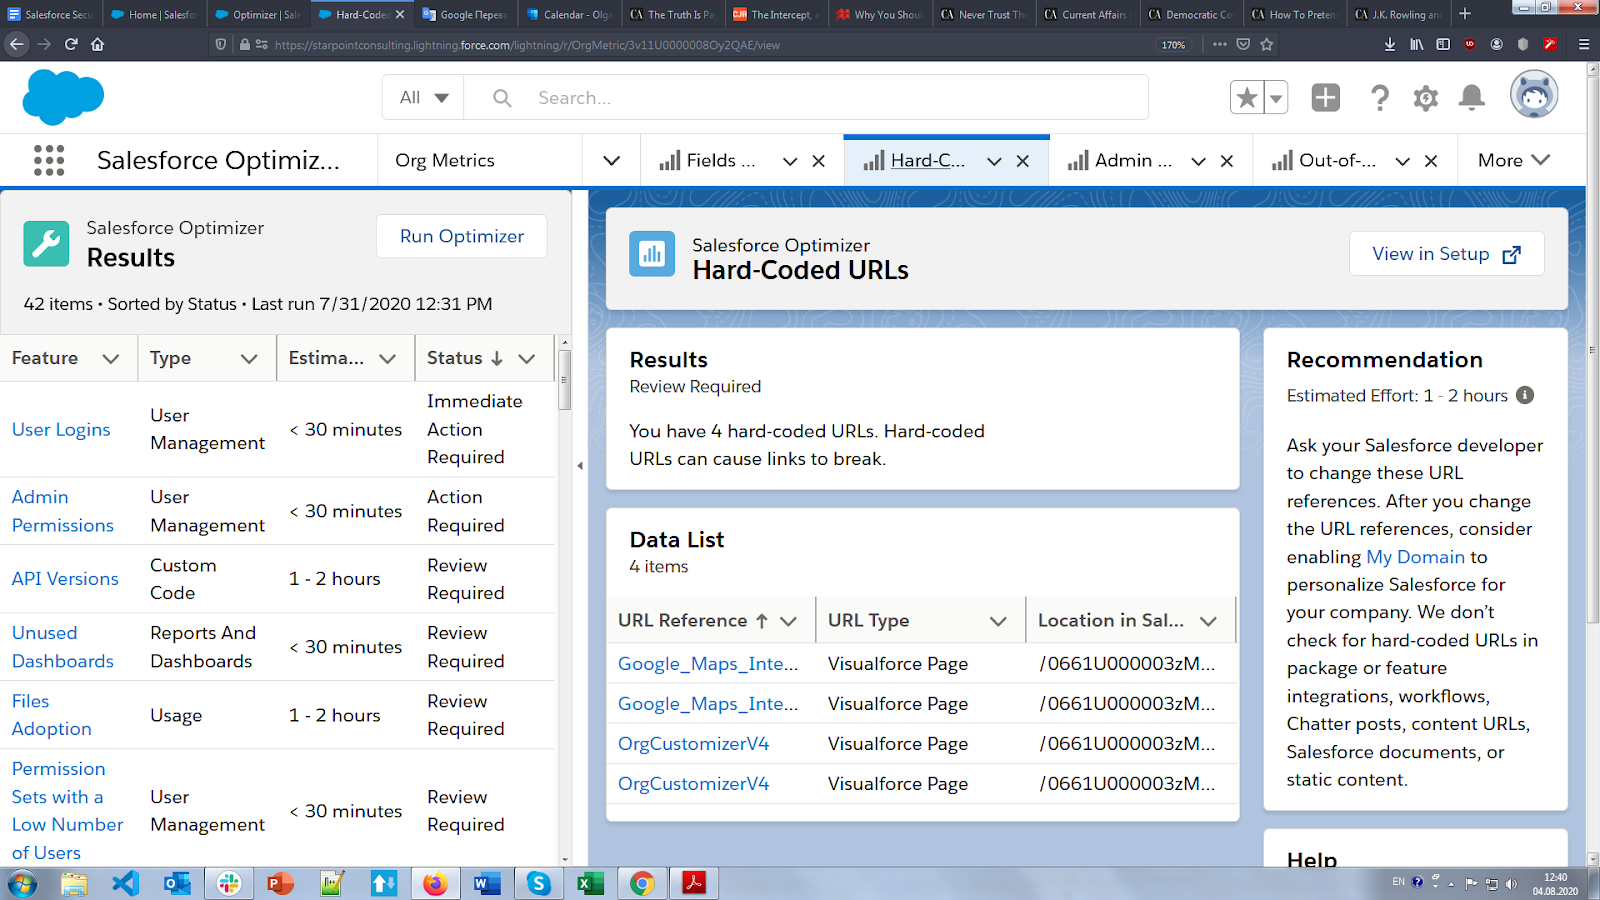Close the Admin workspace tab

coord(1227,161)
